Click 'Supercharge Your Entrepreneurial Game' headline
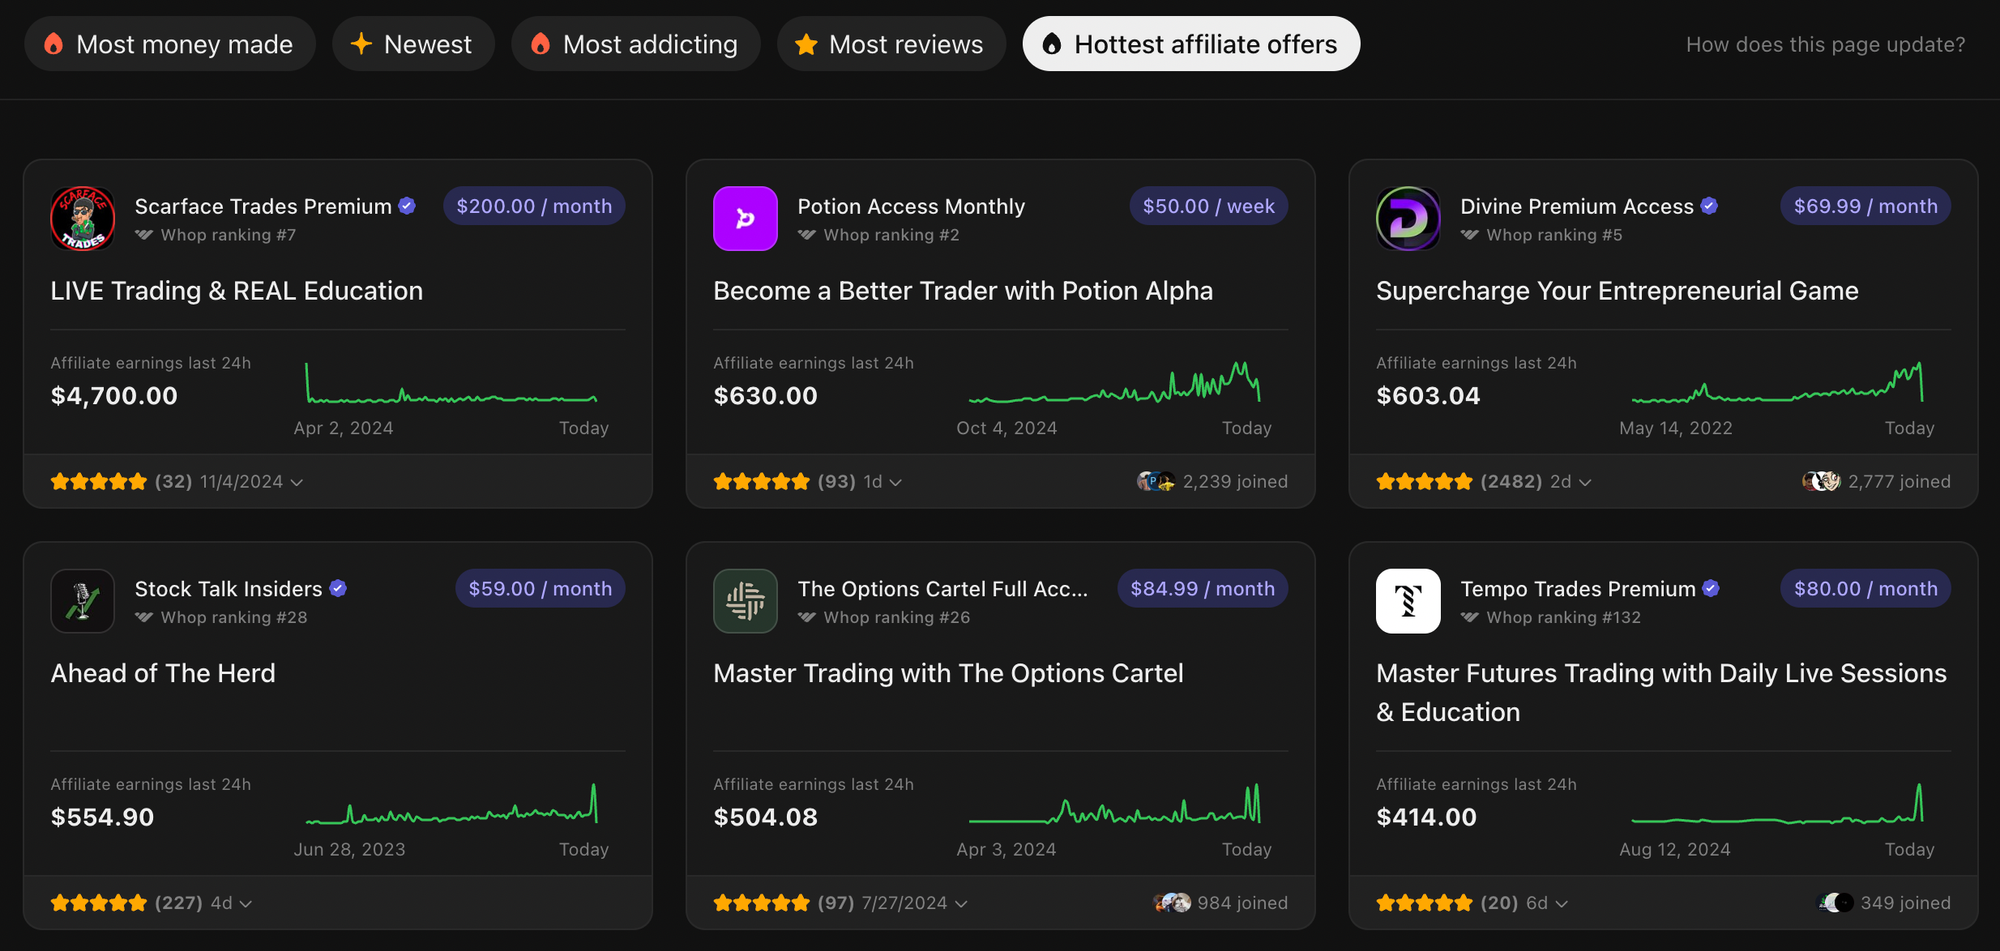This screenshot has width=2000, height=951. click(x=1617, y=291)
